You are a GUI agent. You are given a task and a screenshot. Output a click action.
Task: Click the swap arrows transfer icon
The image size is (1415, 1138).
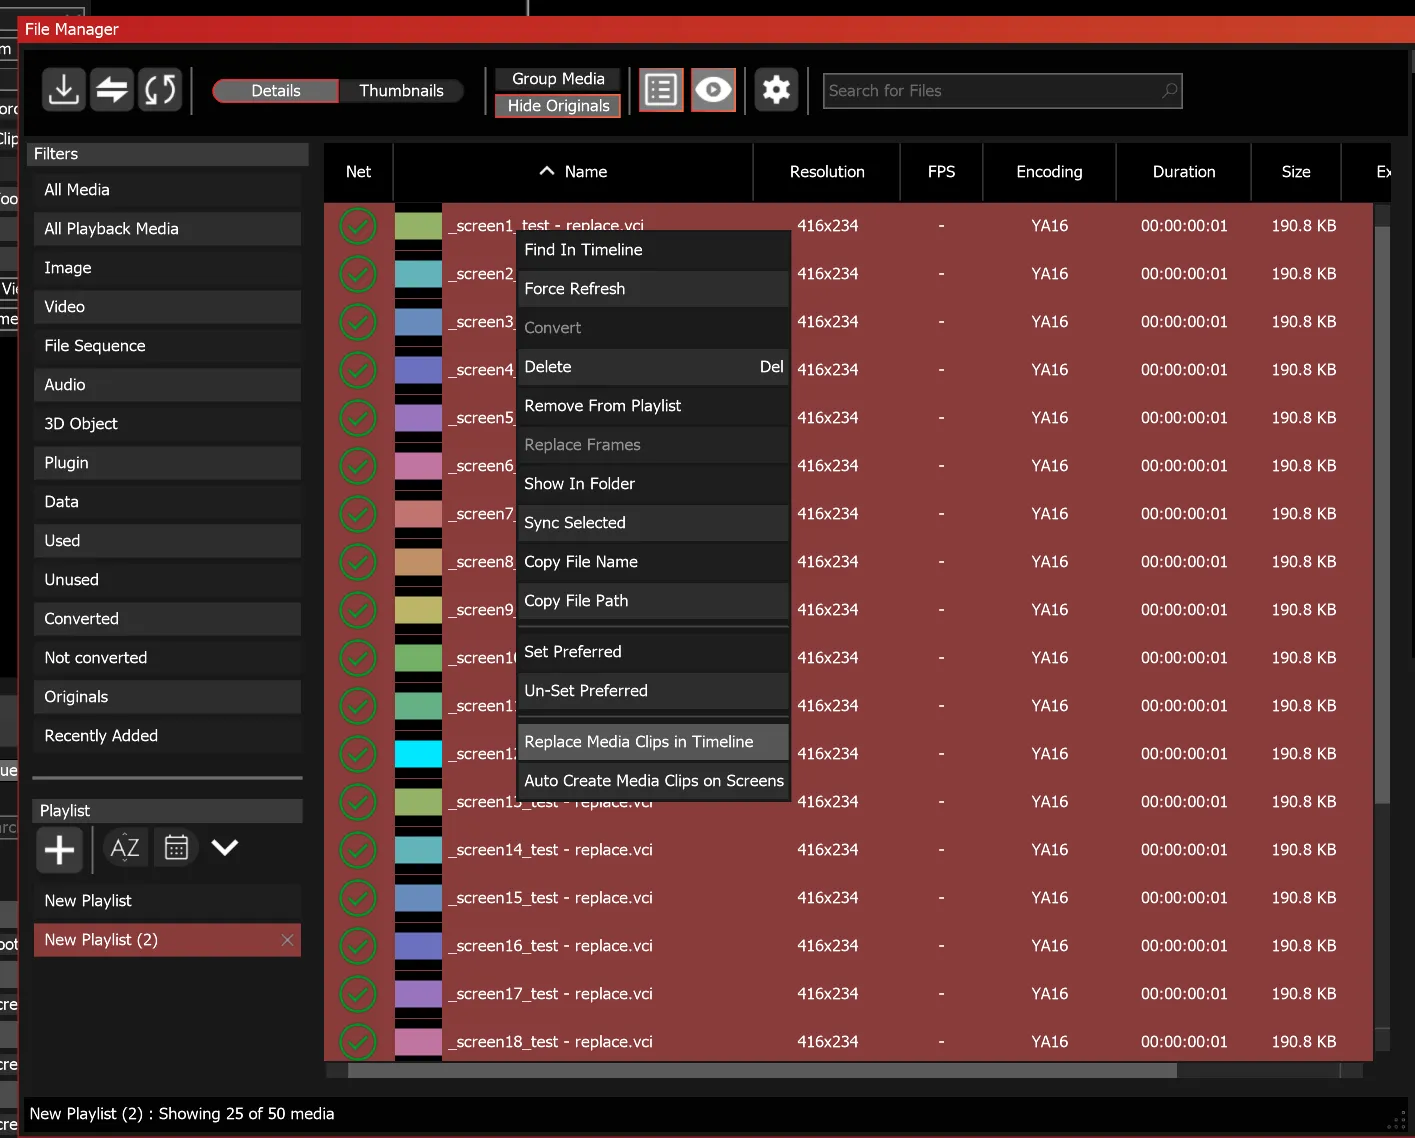point(112,90)
